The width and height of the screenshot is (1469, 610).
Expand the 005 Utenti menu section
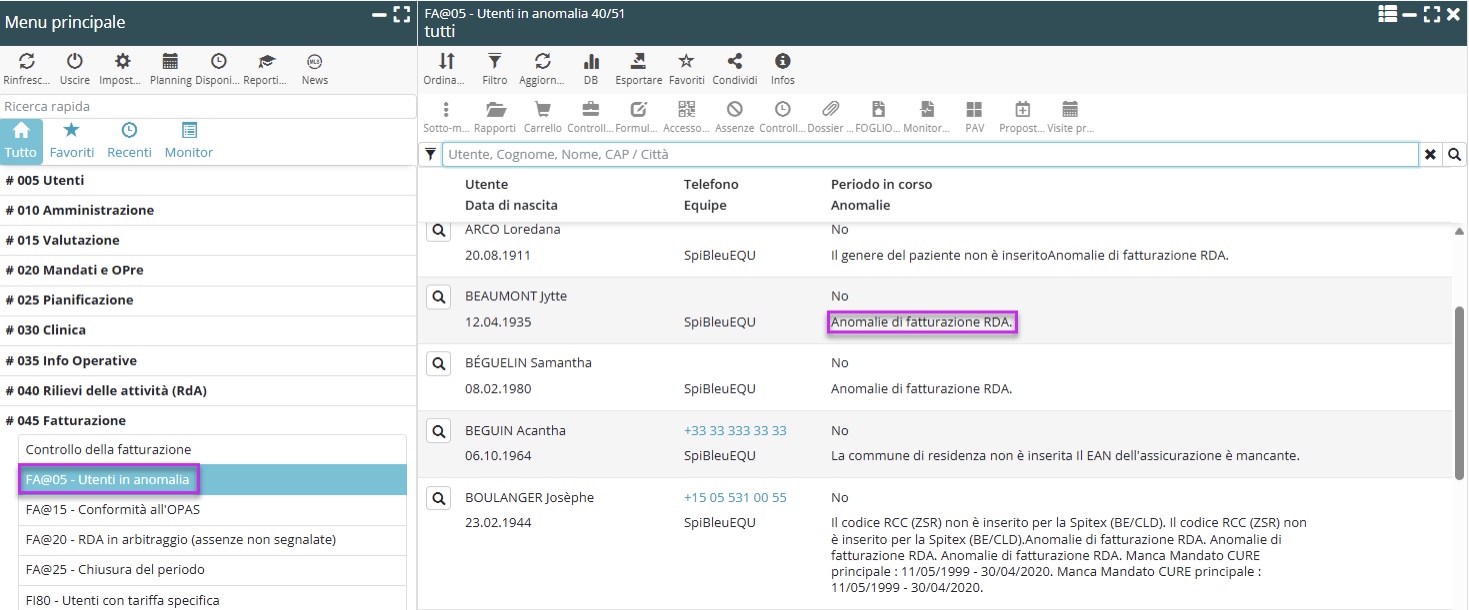tap(45, 181)
